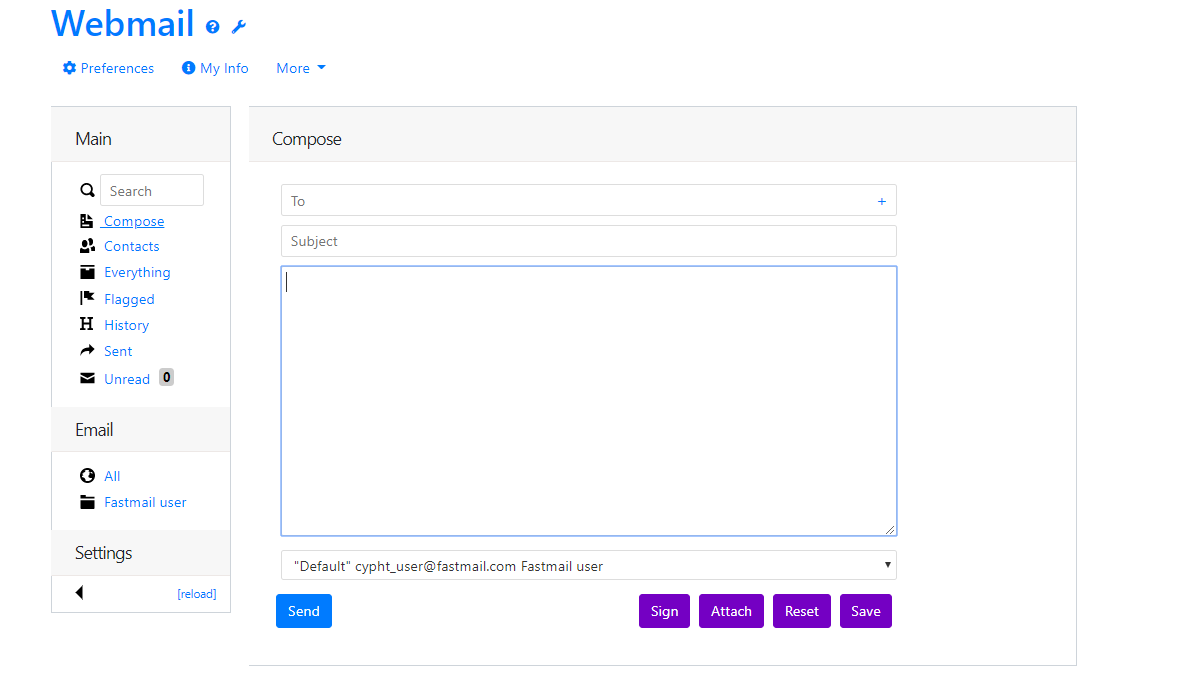Open the Contacts page

[x=132, y=246]
